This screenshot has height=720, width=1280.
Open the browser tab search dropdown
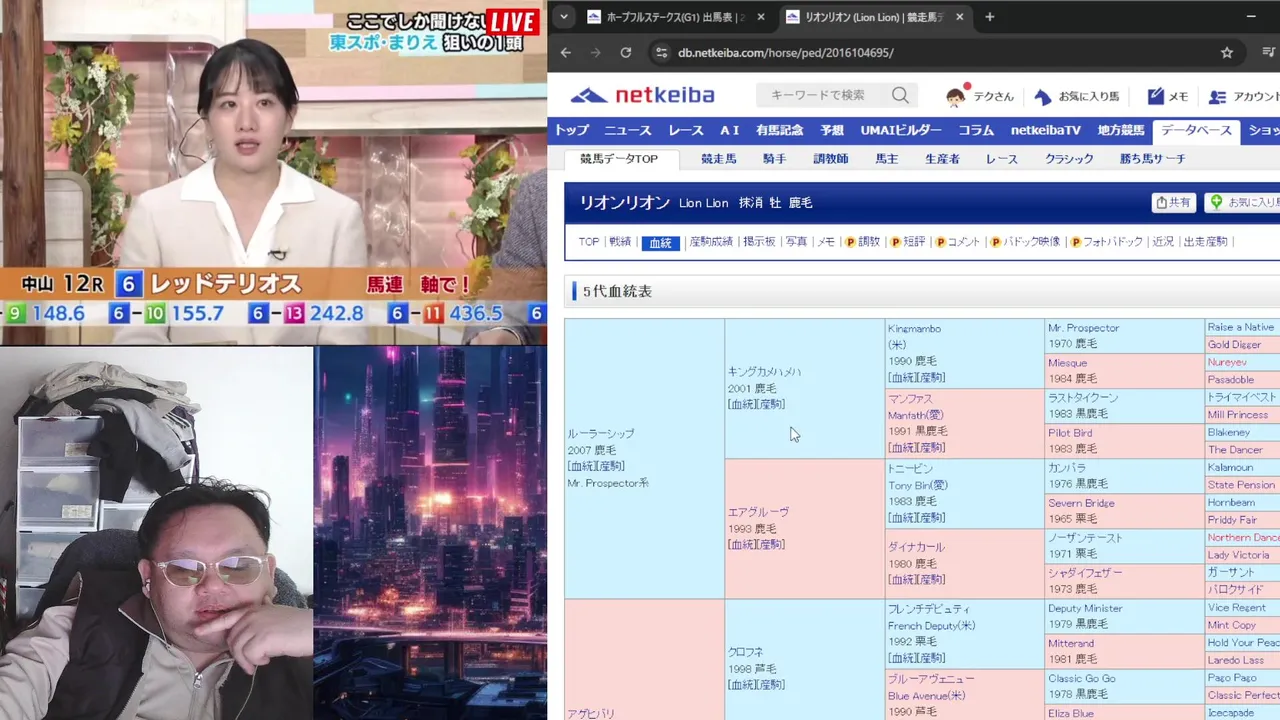point(564,17)
